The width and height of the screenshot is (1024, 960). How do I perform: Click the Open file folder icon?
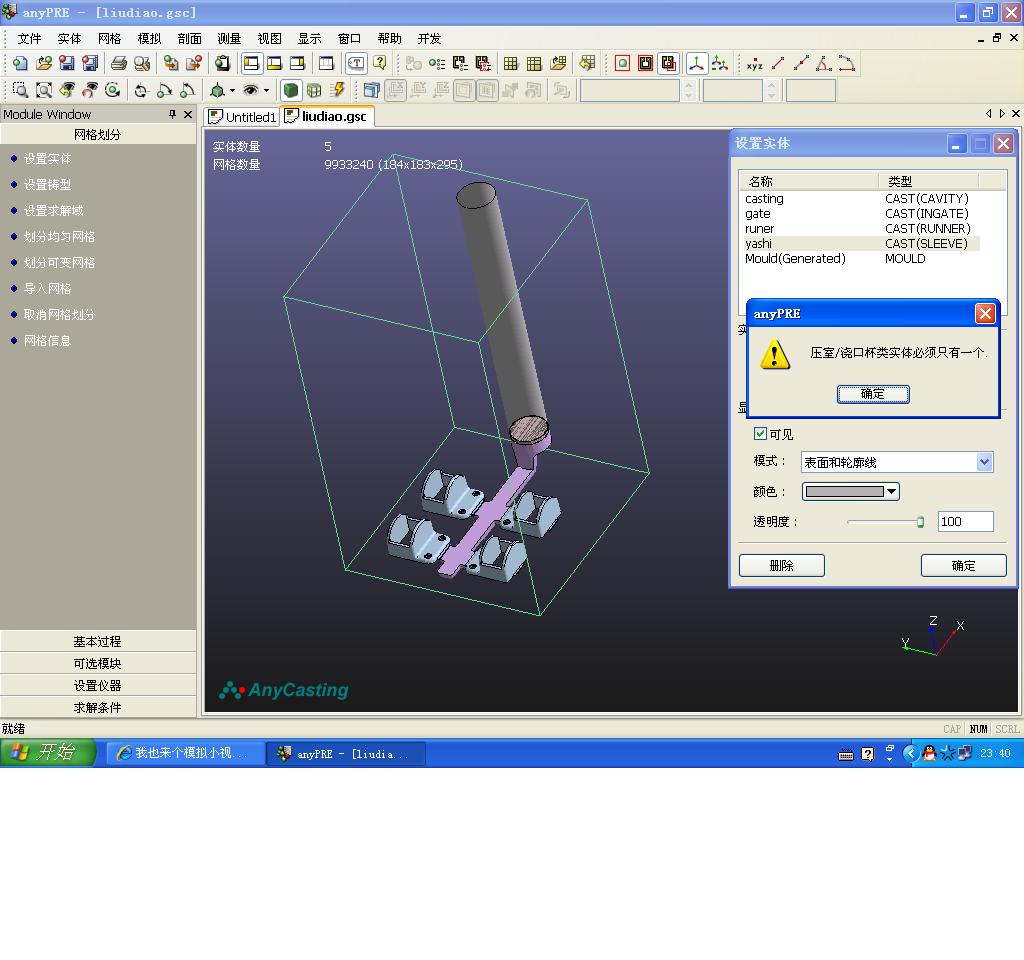(44, 63)
